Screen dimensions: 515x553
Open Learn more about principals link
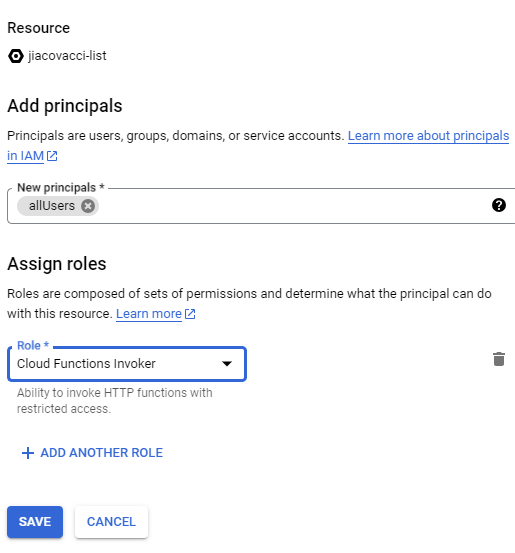429,136
